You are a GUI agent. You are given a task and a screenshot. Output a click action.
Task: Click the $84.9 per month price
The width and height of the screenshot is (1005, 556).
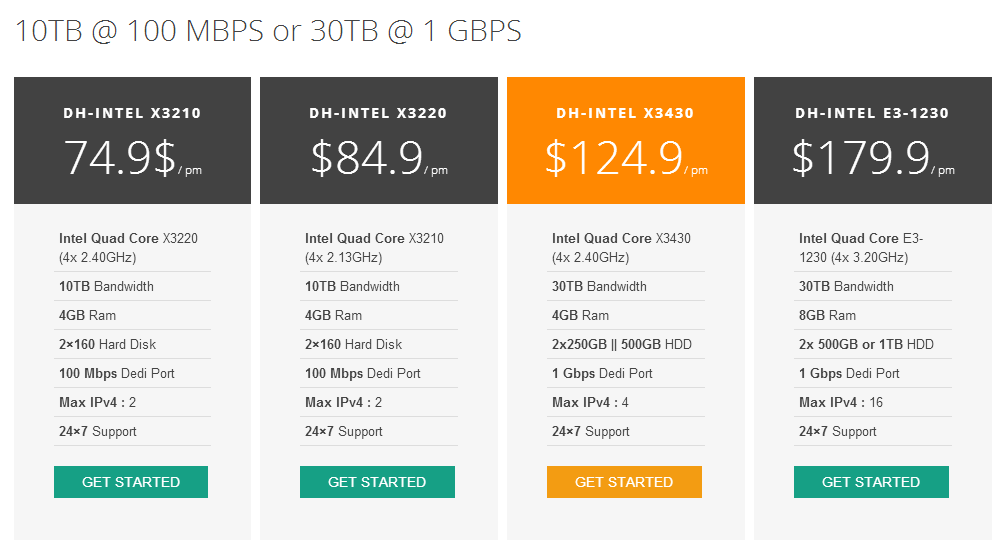(367, 158)
